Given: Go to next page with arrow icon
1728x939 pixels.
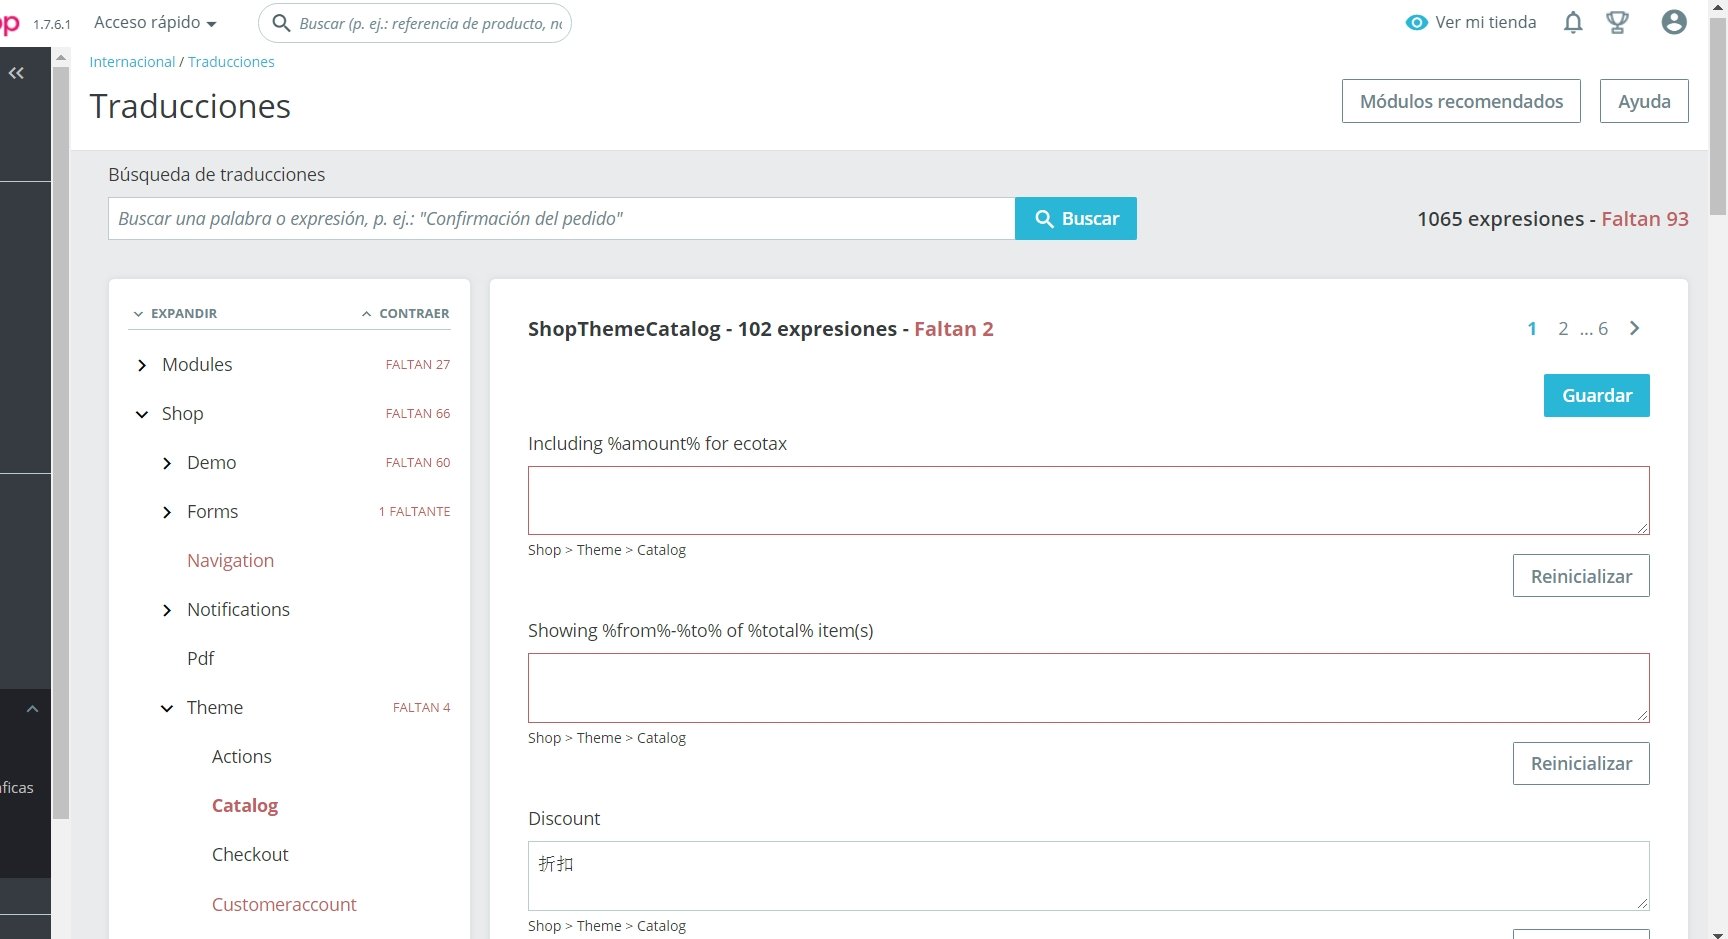Looking at the screenshot, I should (x=1634, y=328).
